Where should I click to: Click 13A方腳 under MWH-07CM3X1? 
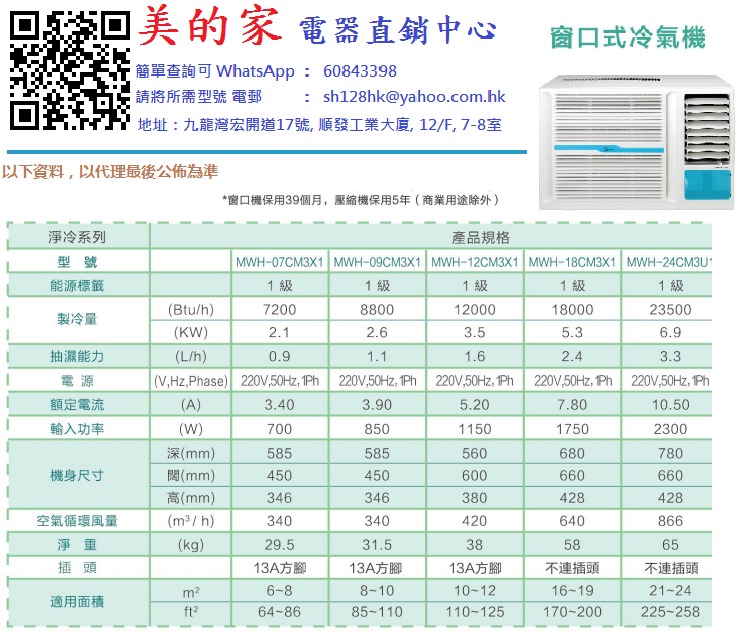click(279, 568)
